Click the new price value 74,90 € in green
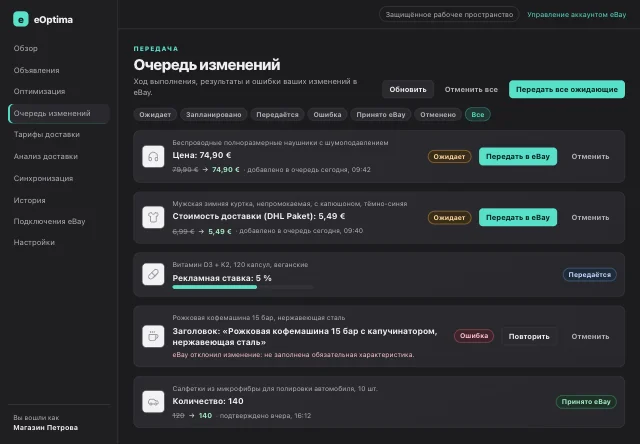The image size is (640, 444). pyautogui.click(x=226, y=170)
